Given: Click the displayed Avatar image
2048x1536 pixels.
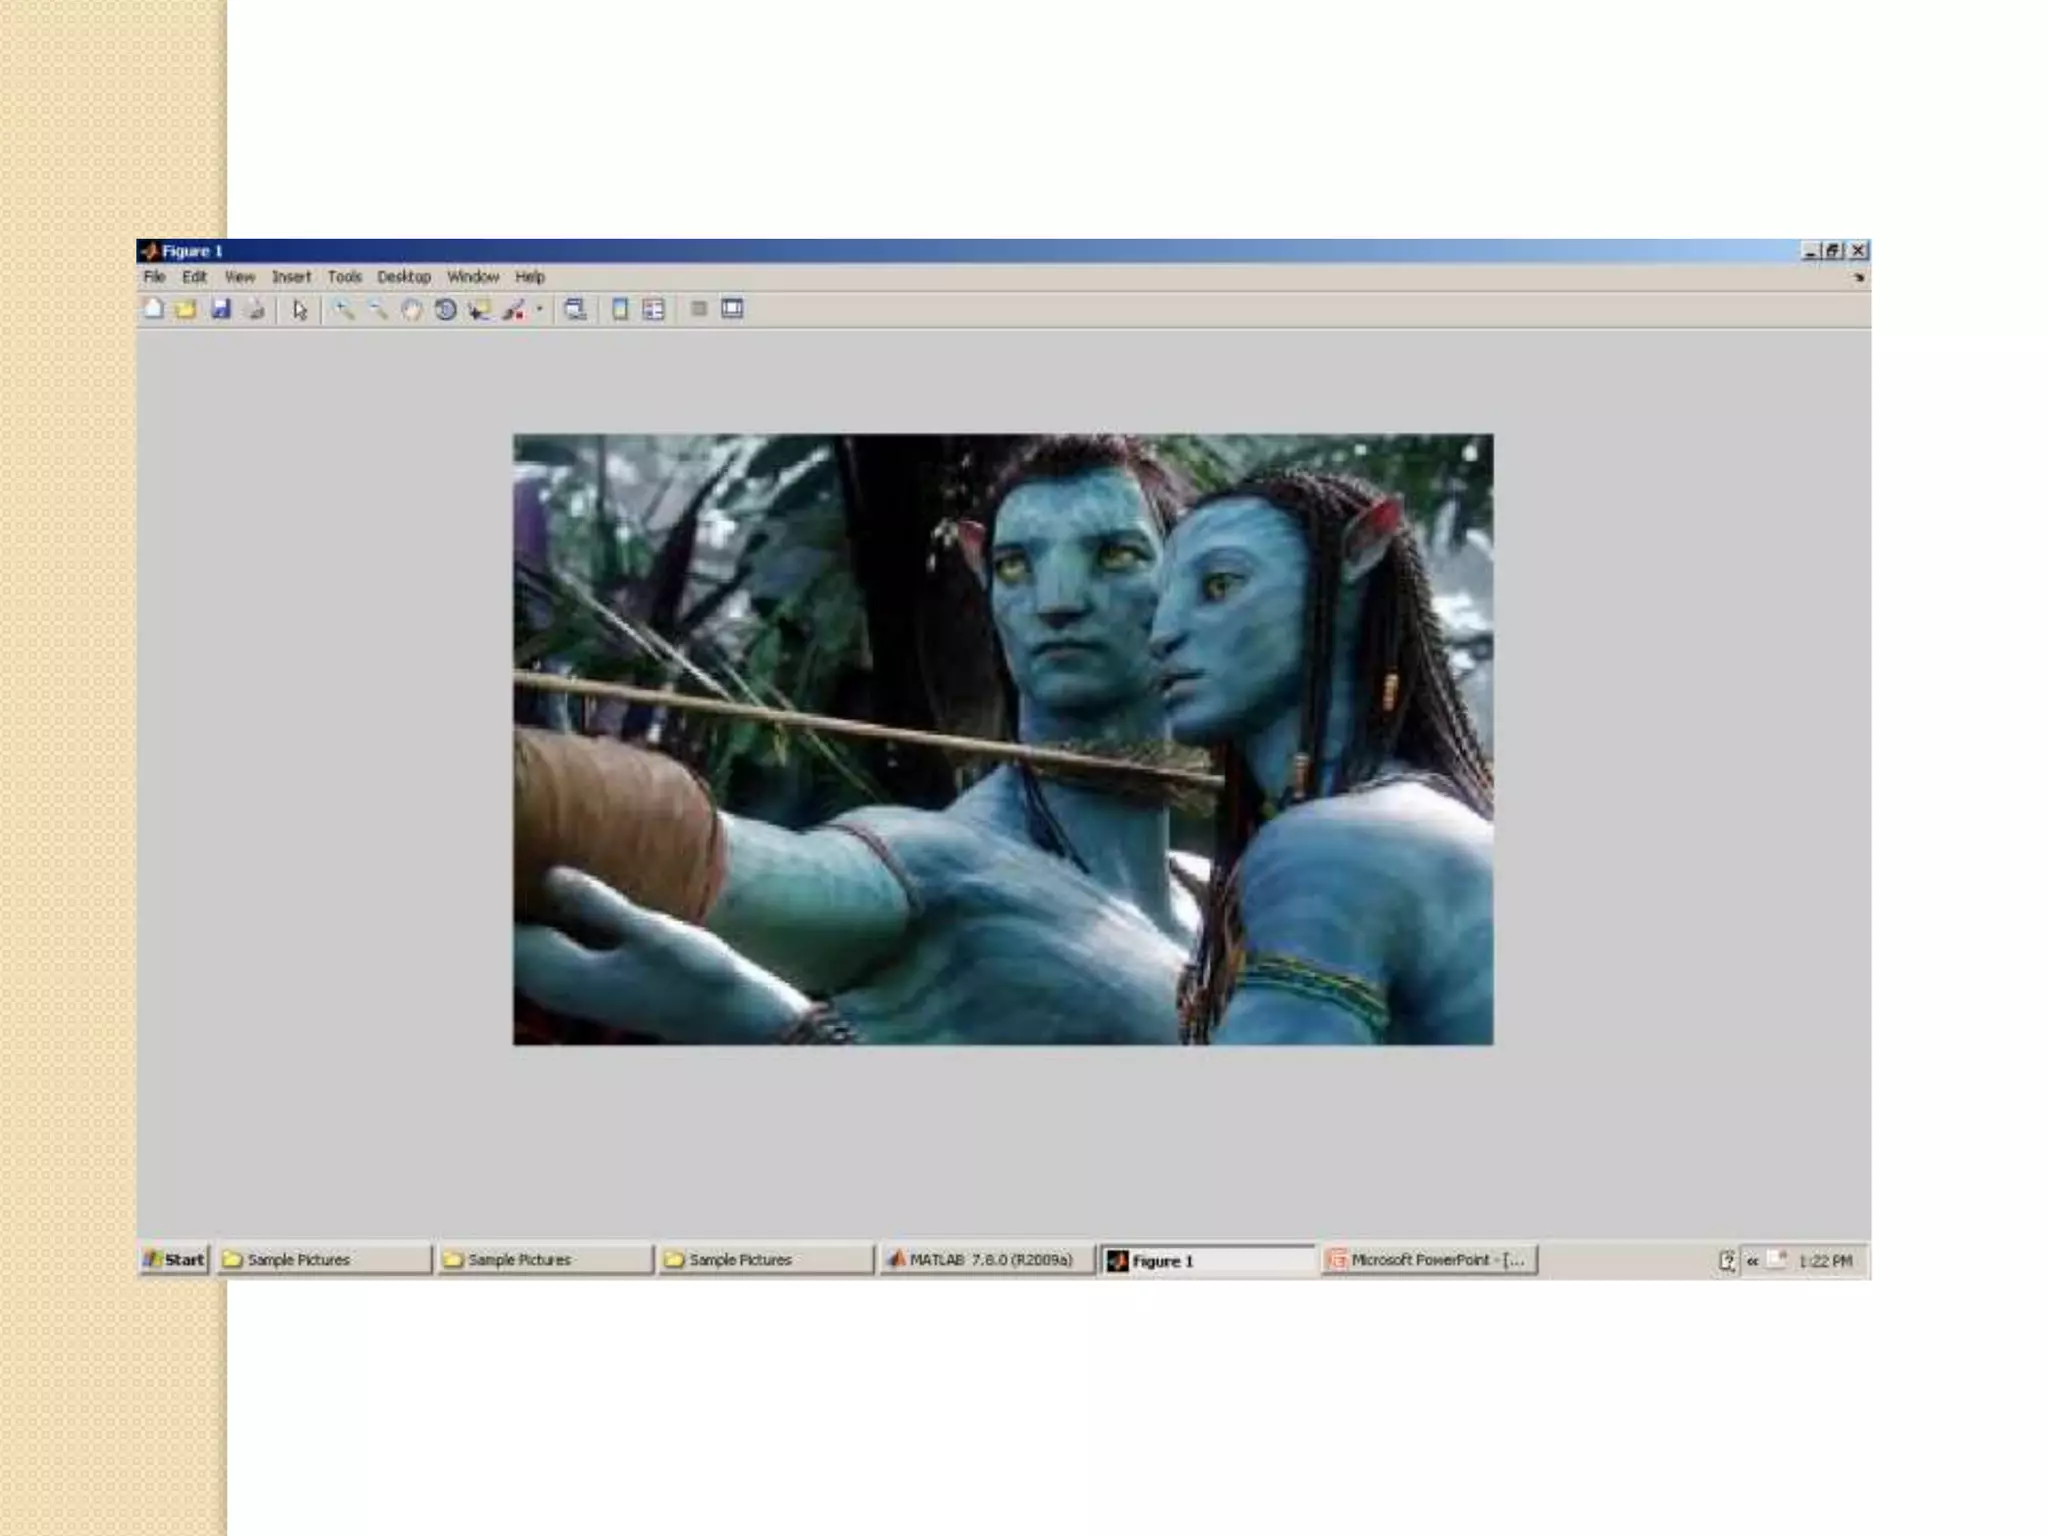Looking at the screenshot, I should point(1003,739).
